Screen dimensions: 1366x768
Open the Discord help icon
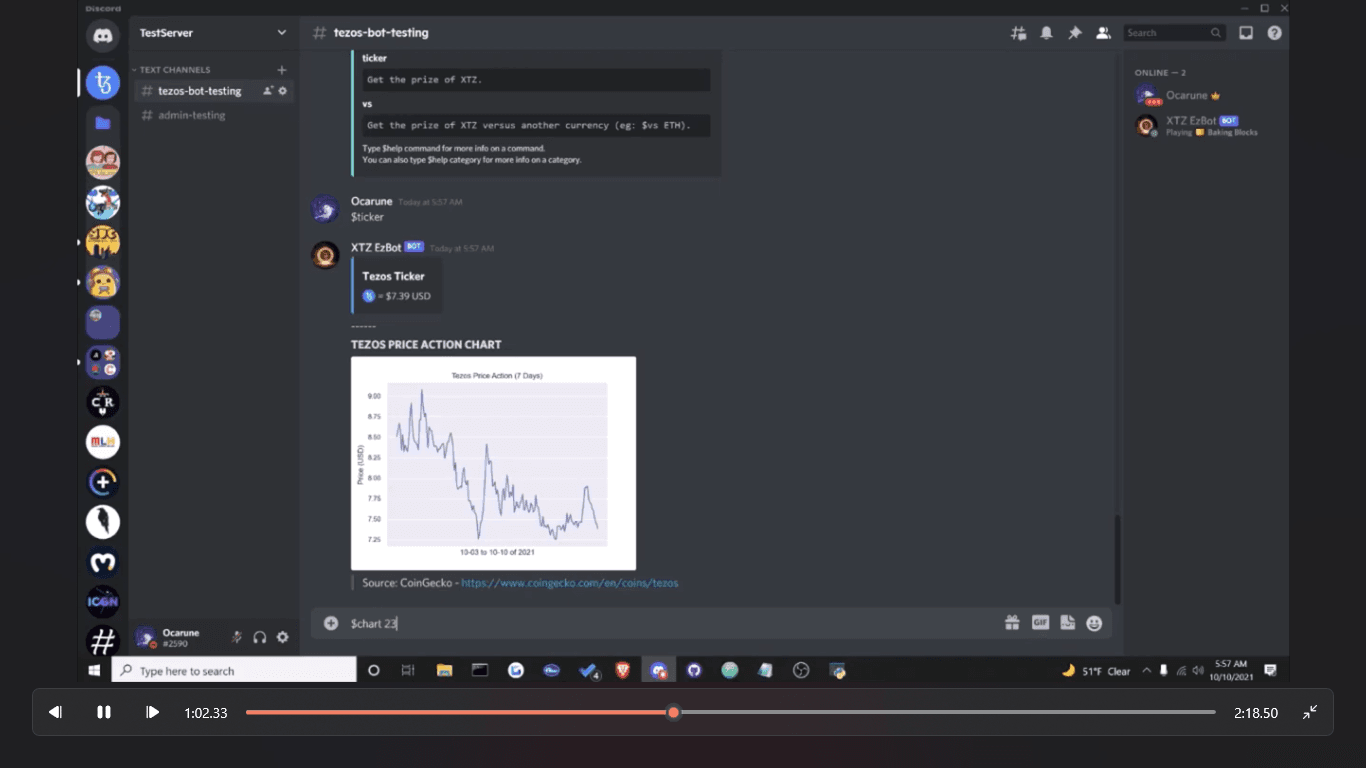coord(1274,33)
